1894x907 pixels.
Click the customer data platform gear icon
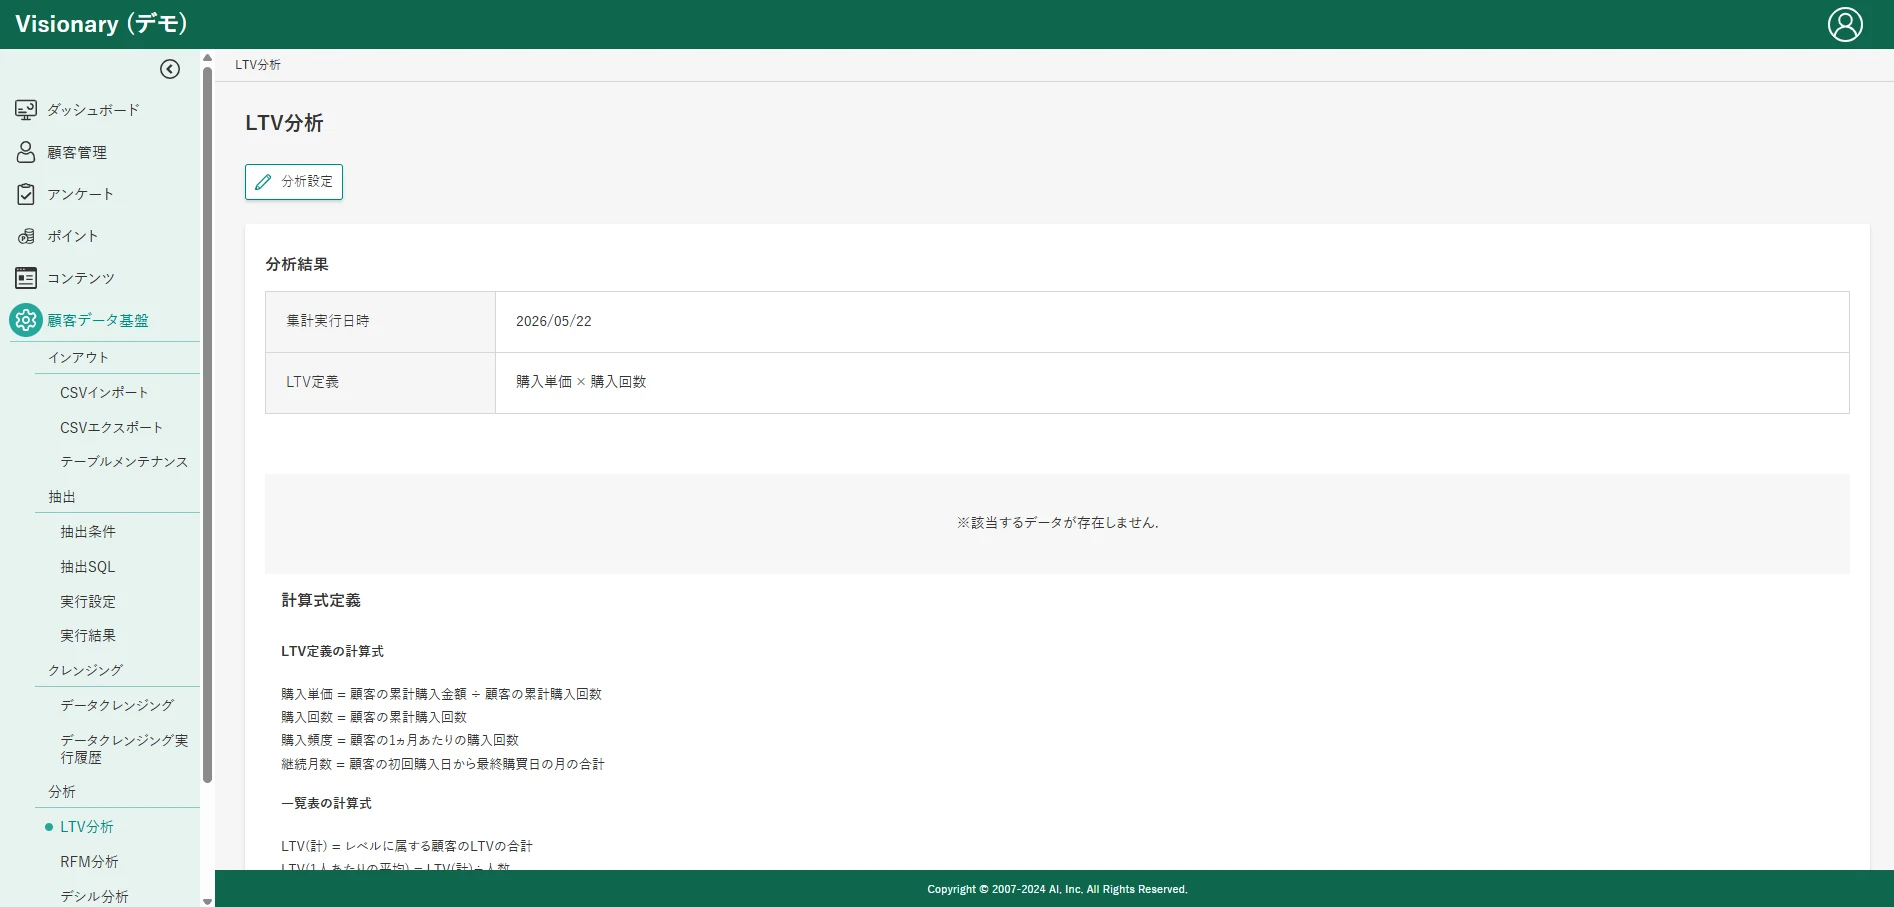[x=26, y=320]
